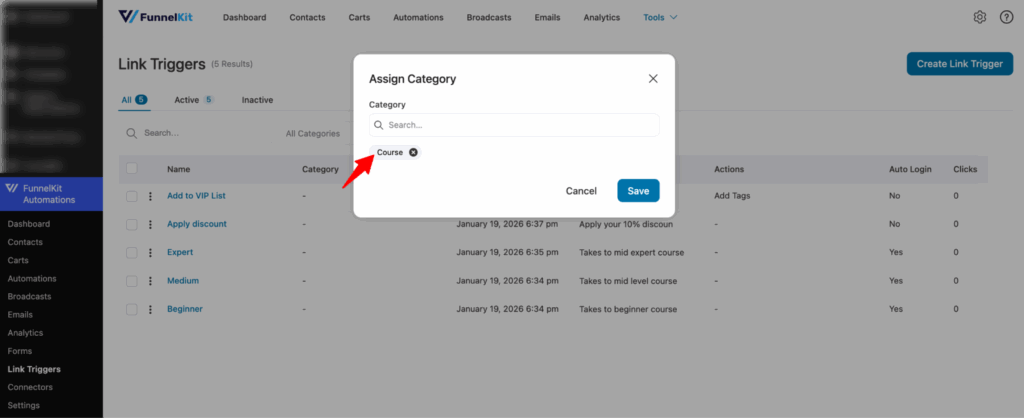
Task: Open Analytics in the WordPress sidebar
Action: pos(25,333)
